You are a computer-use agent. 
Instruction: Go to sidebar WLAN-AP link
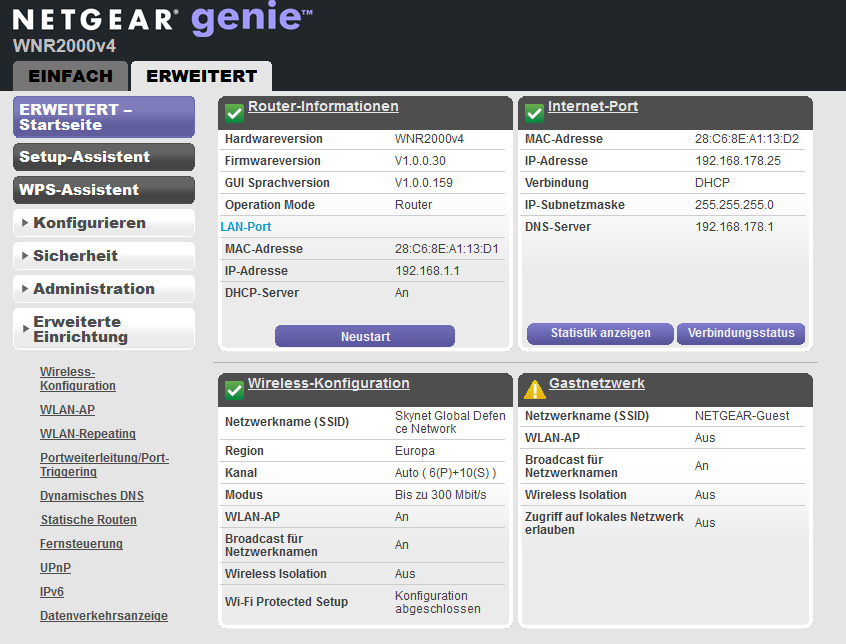(x=67, y=410)
